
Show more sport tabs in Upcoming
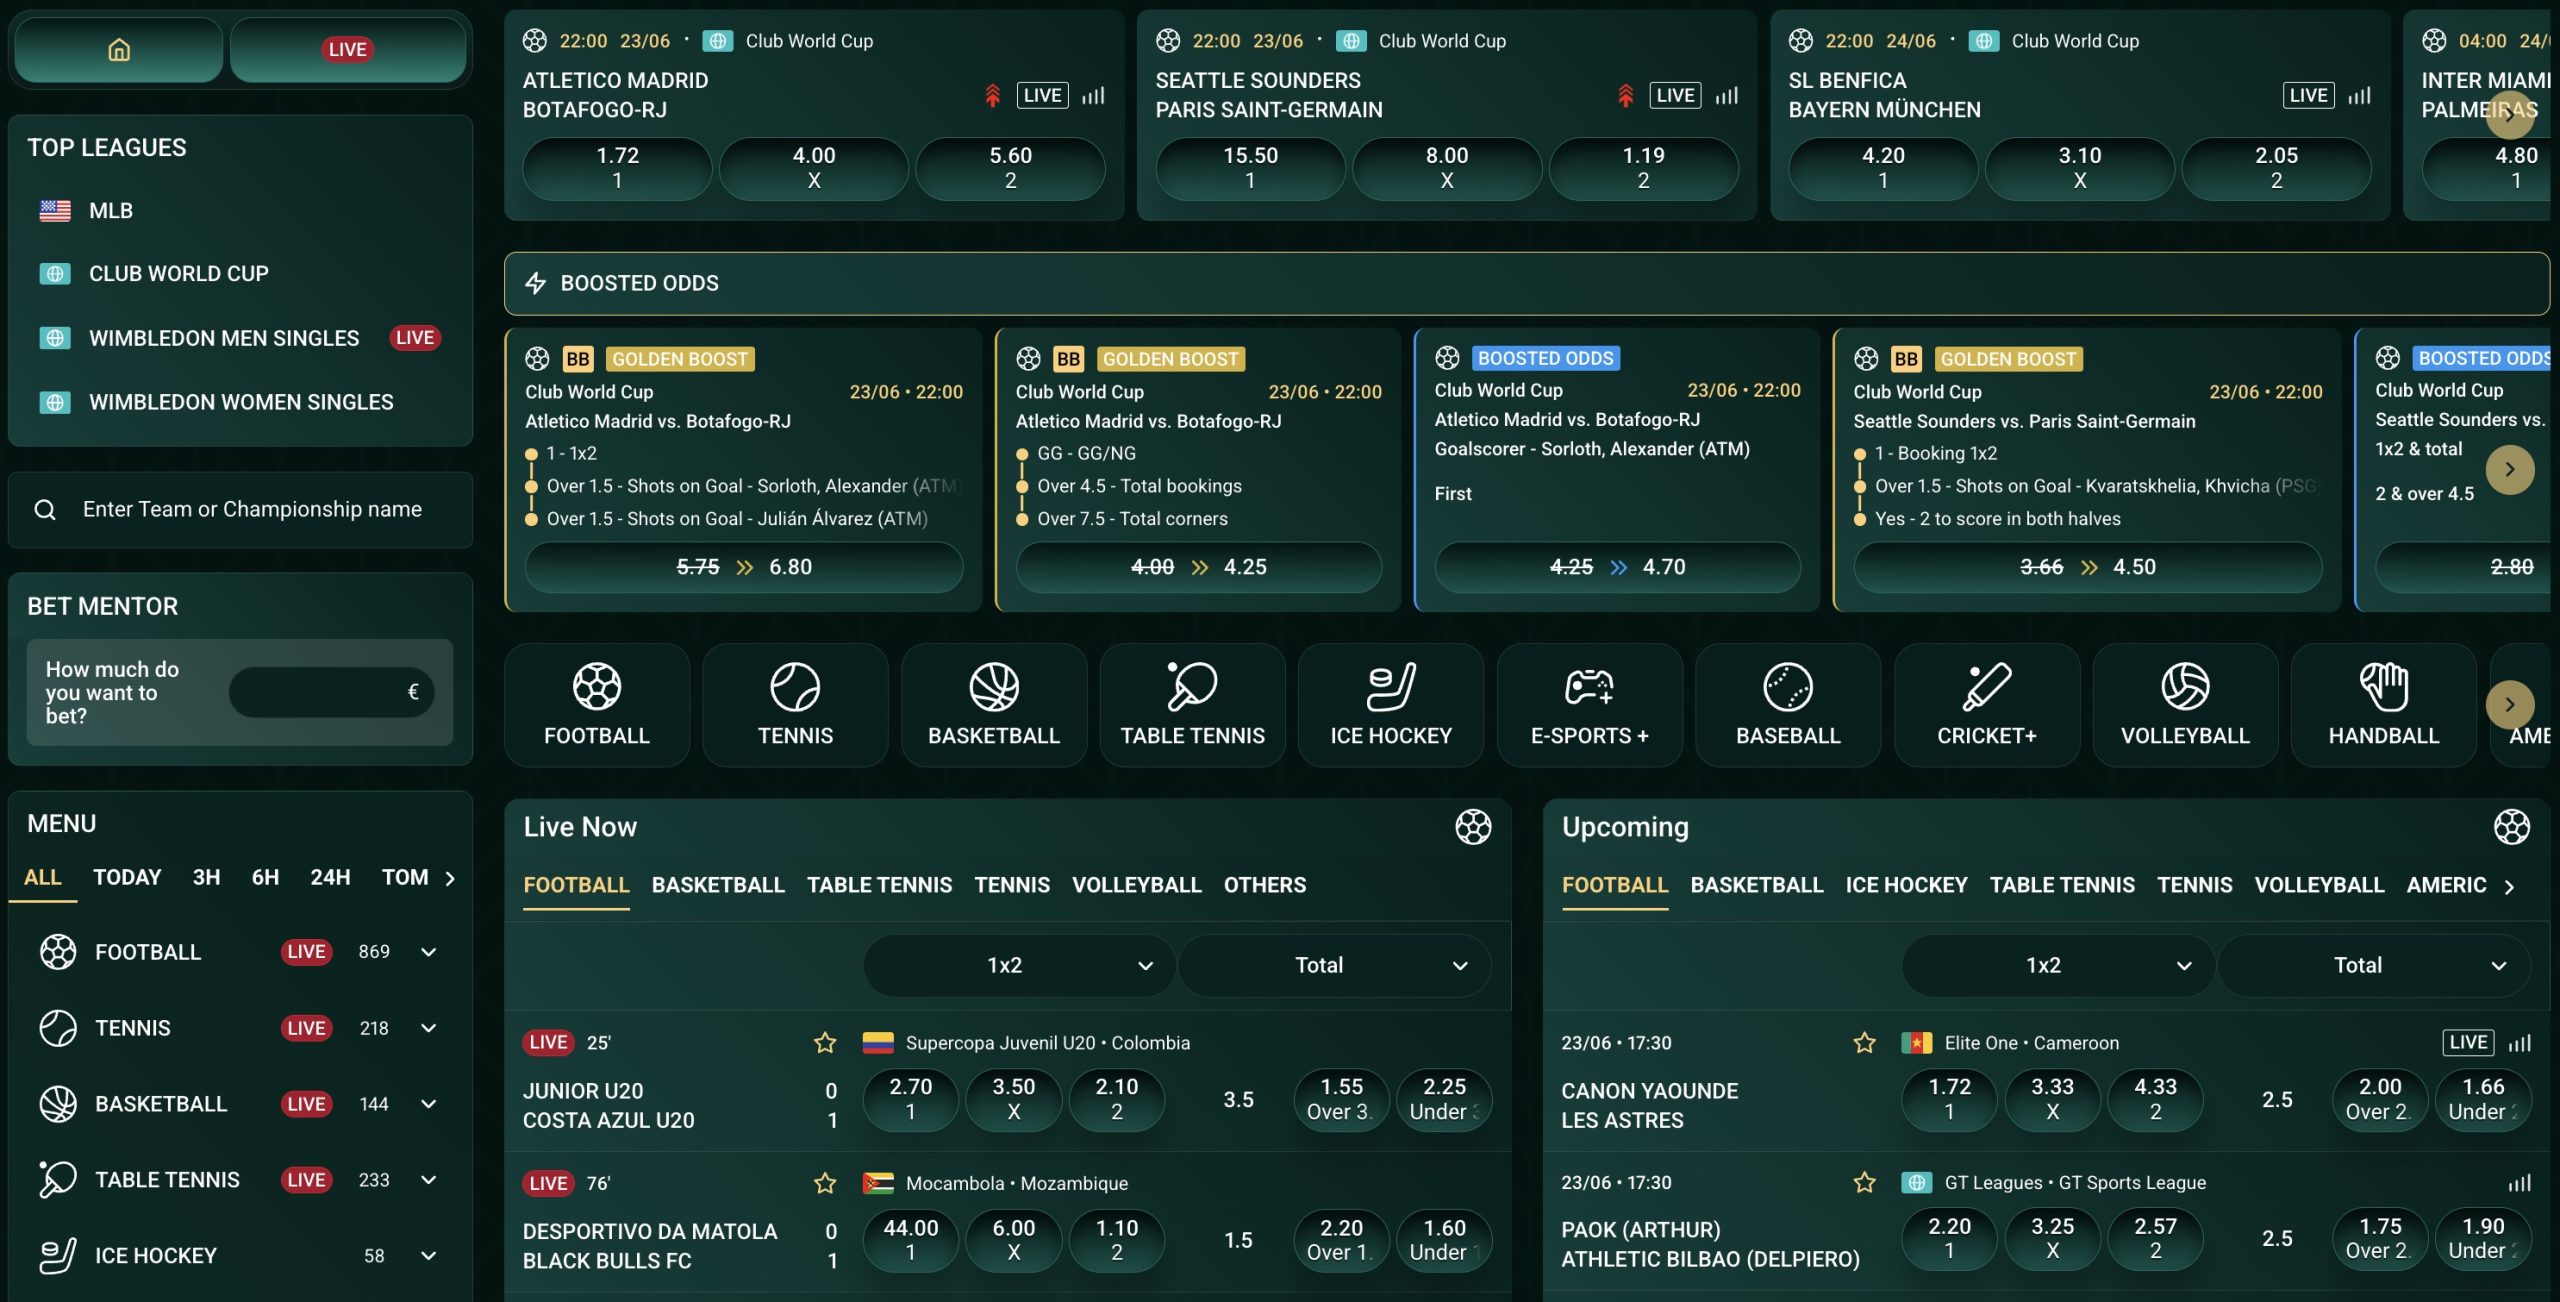2509,886
